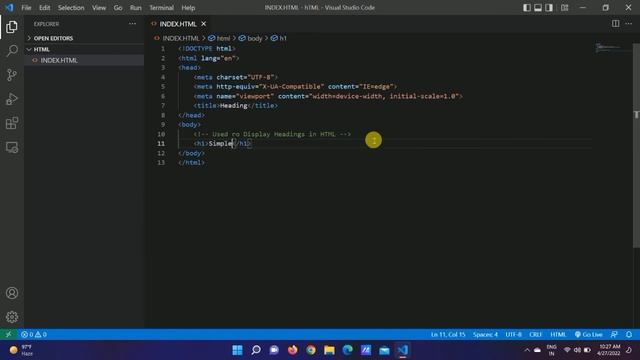The width and height of the screenshot is (640, 360).
Task: Show hidden system tray icons
Action: tap(527, 350)
